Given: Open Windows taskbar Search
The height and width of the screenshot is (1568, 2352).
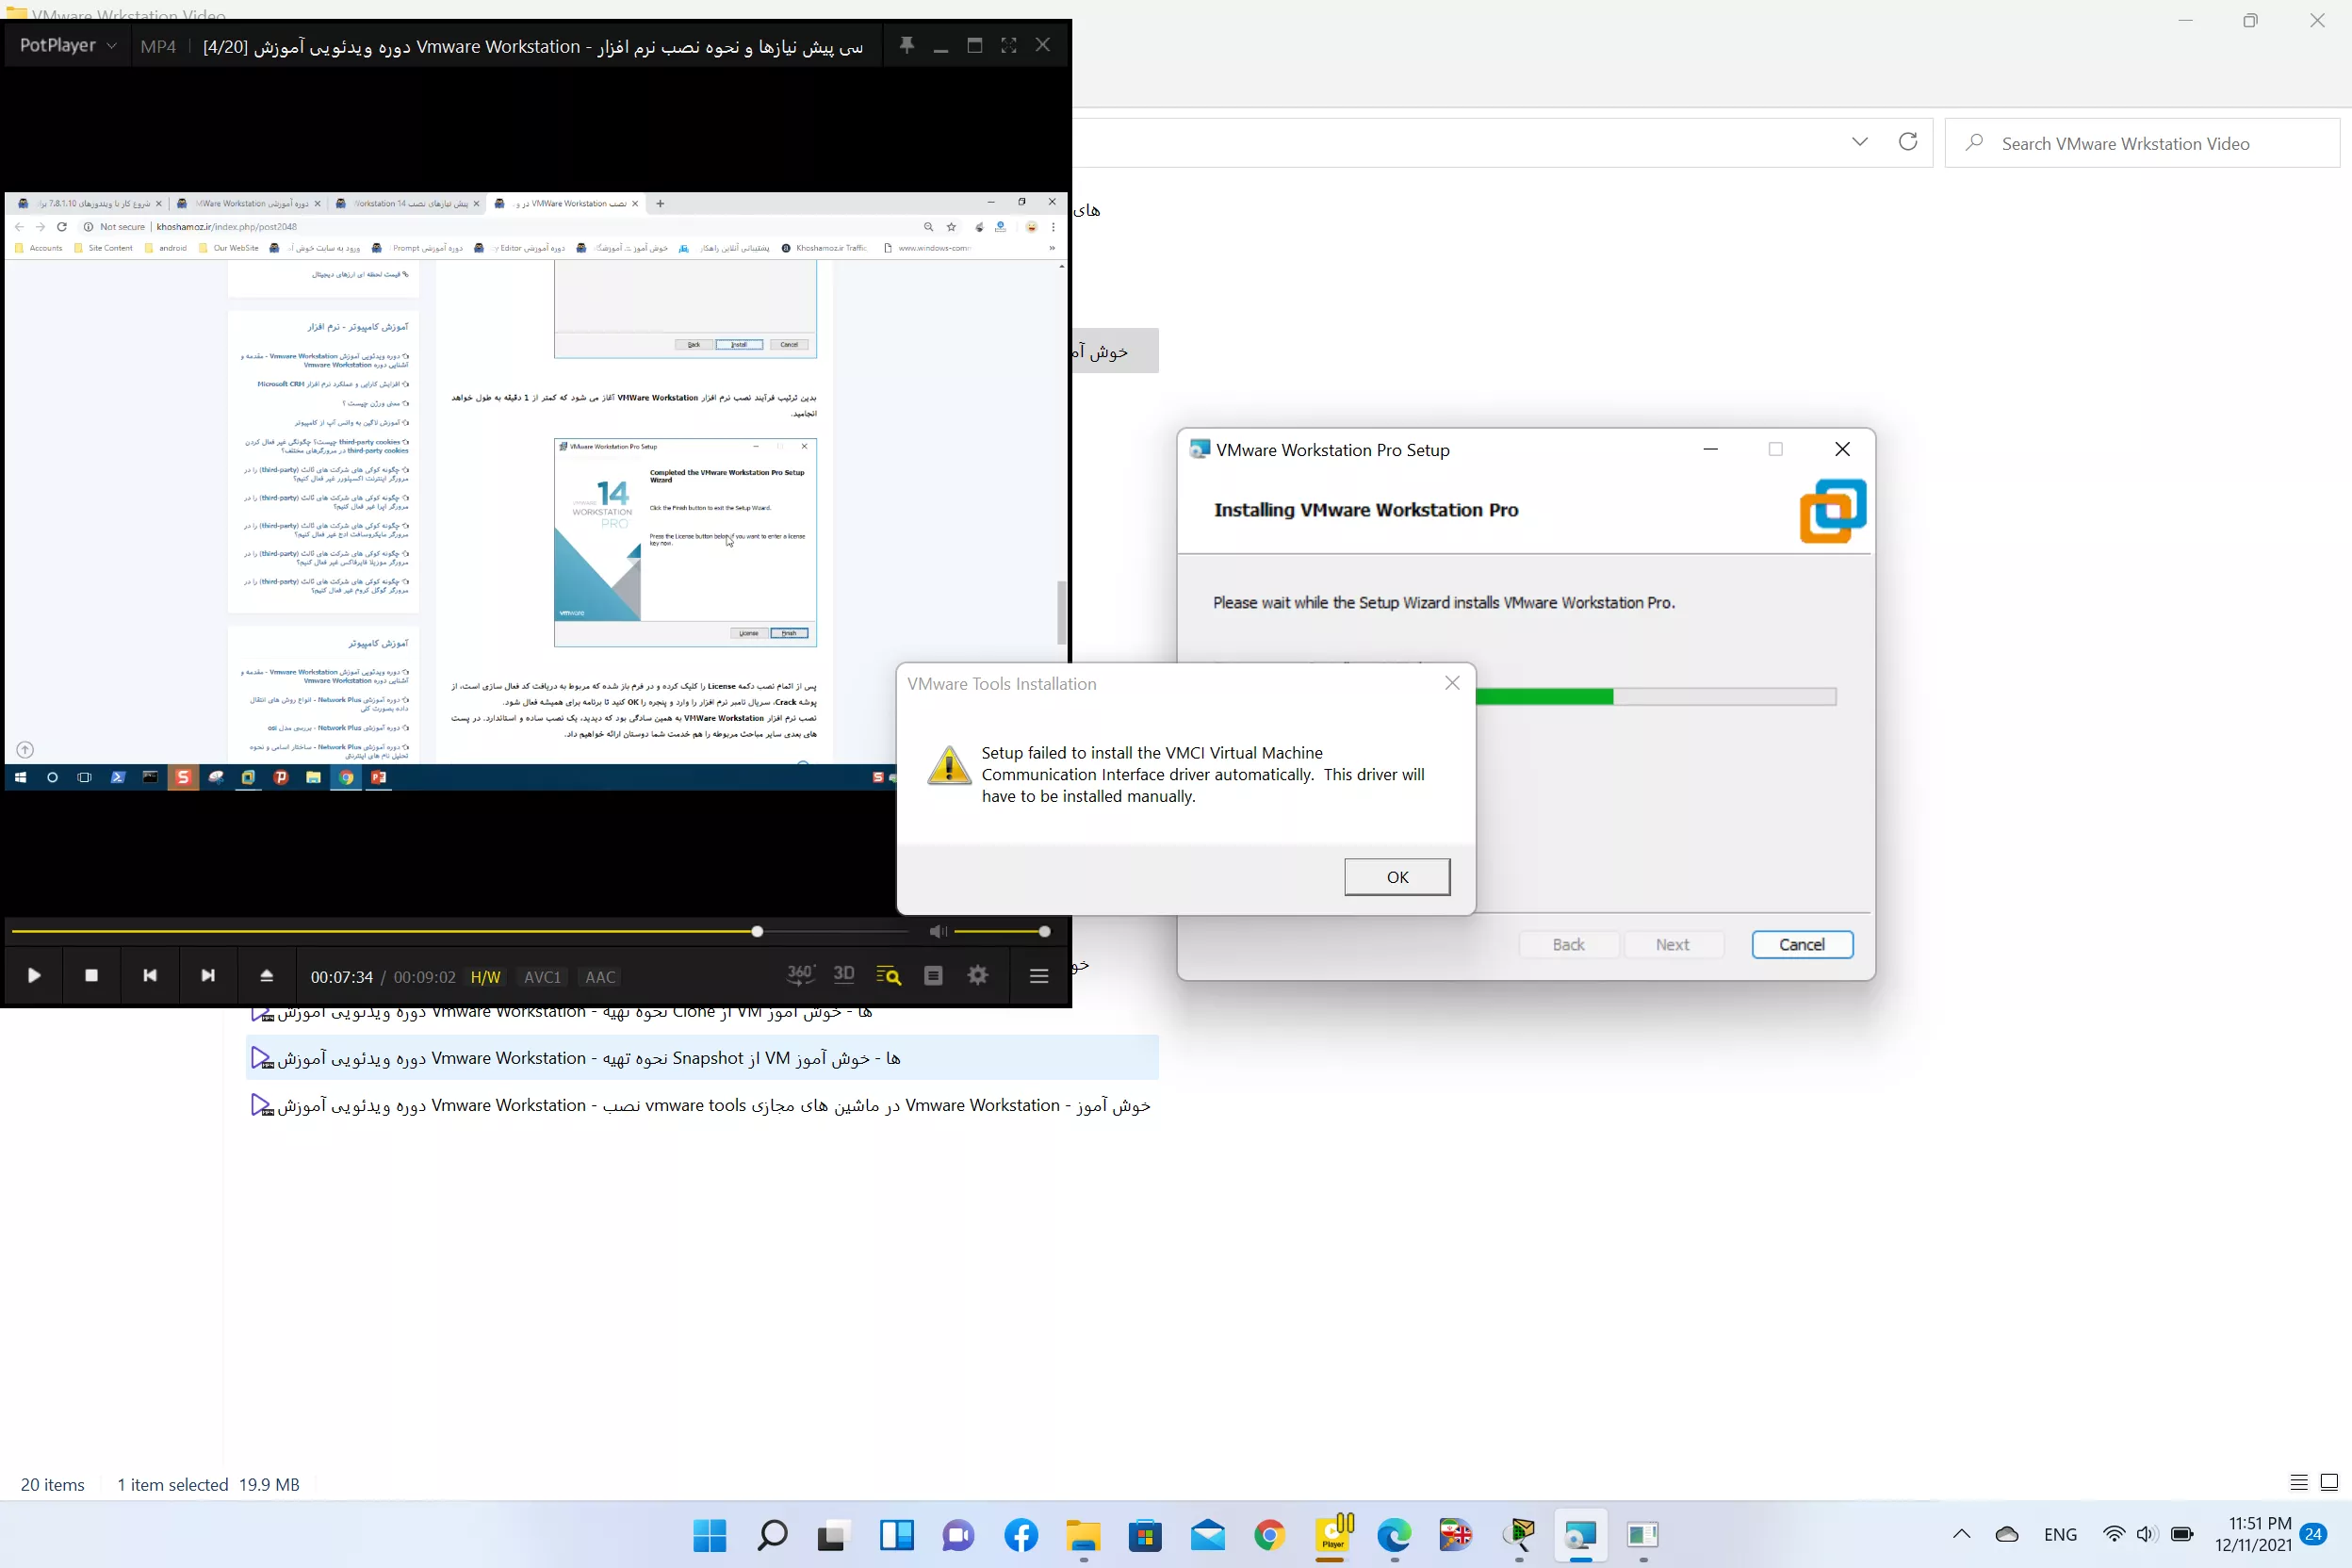Looking at the screenshot, I should [x=772, y=1535].
